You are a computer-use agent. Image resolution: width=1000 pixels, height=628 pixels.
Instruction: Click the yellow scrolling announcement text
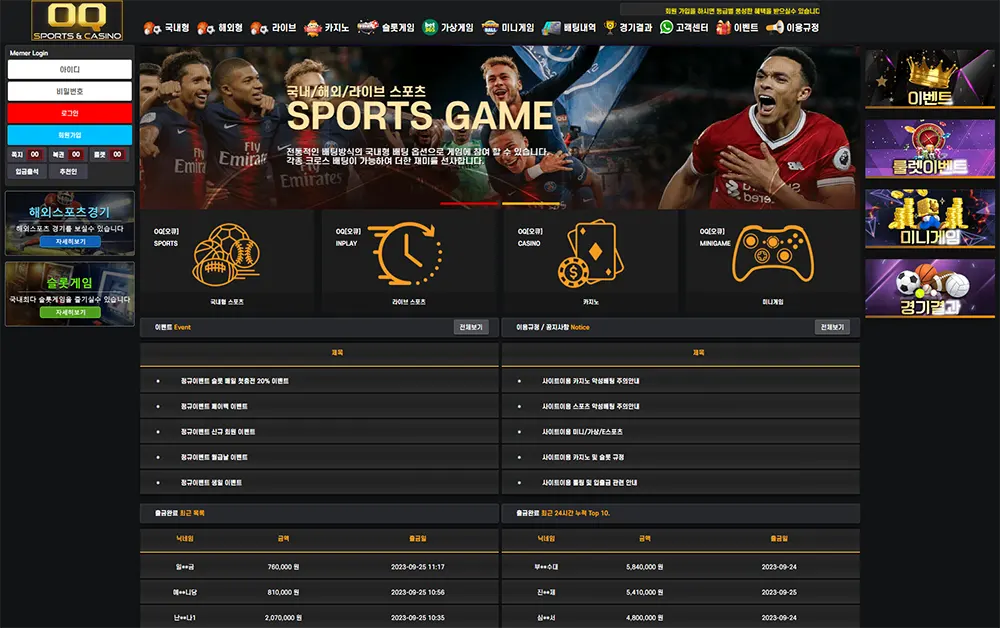click(x=742, y=11)
